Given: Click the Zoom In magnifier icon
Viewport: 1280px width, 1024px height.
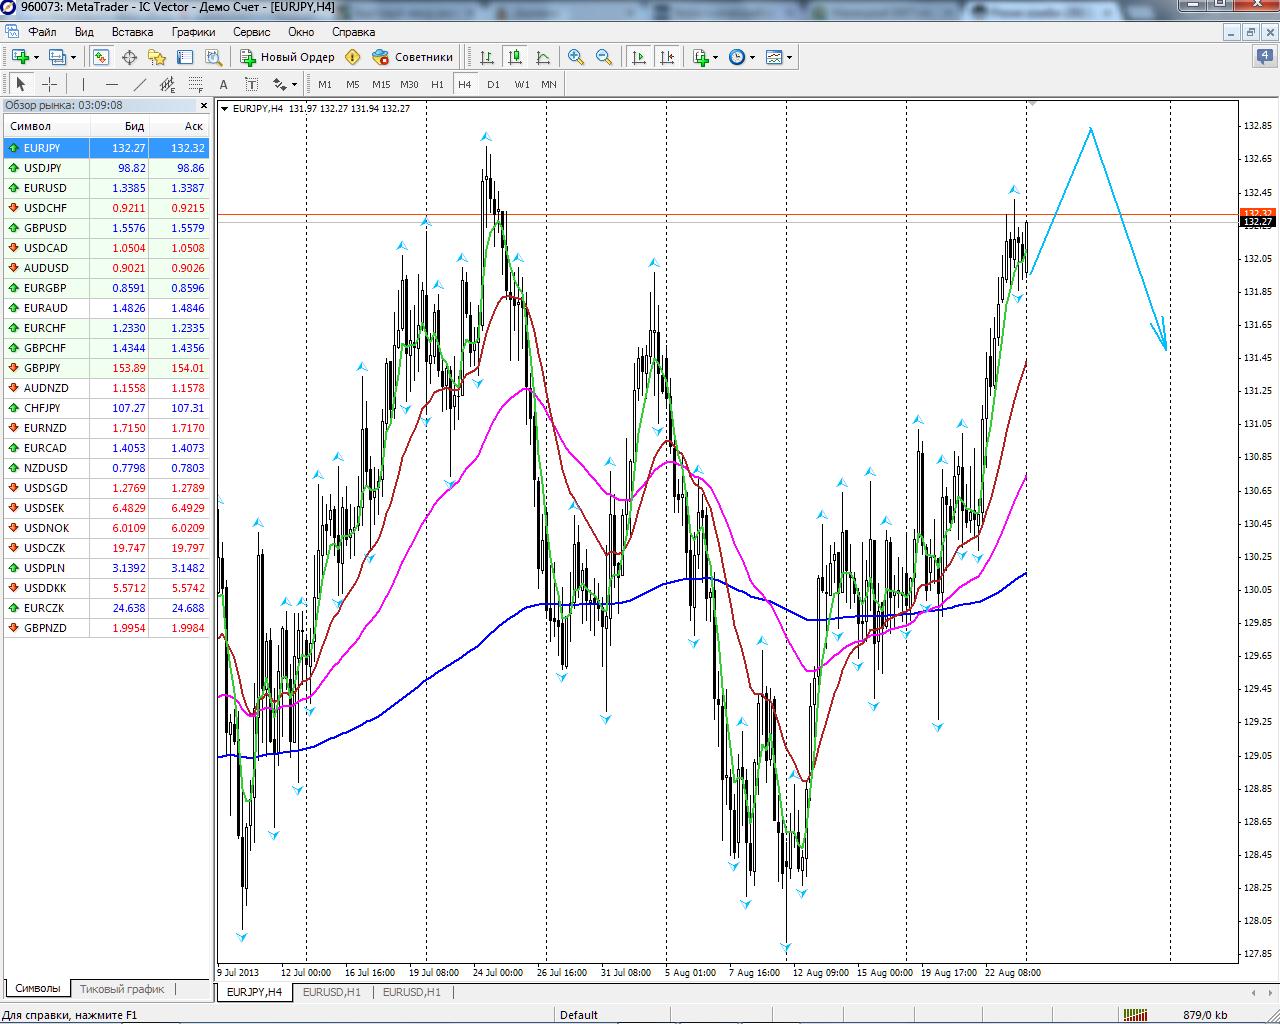Looking at the screenshot, I should click(575, 57).
